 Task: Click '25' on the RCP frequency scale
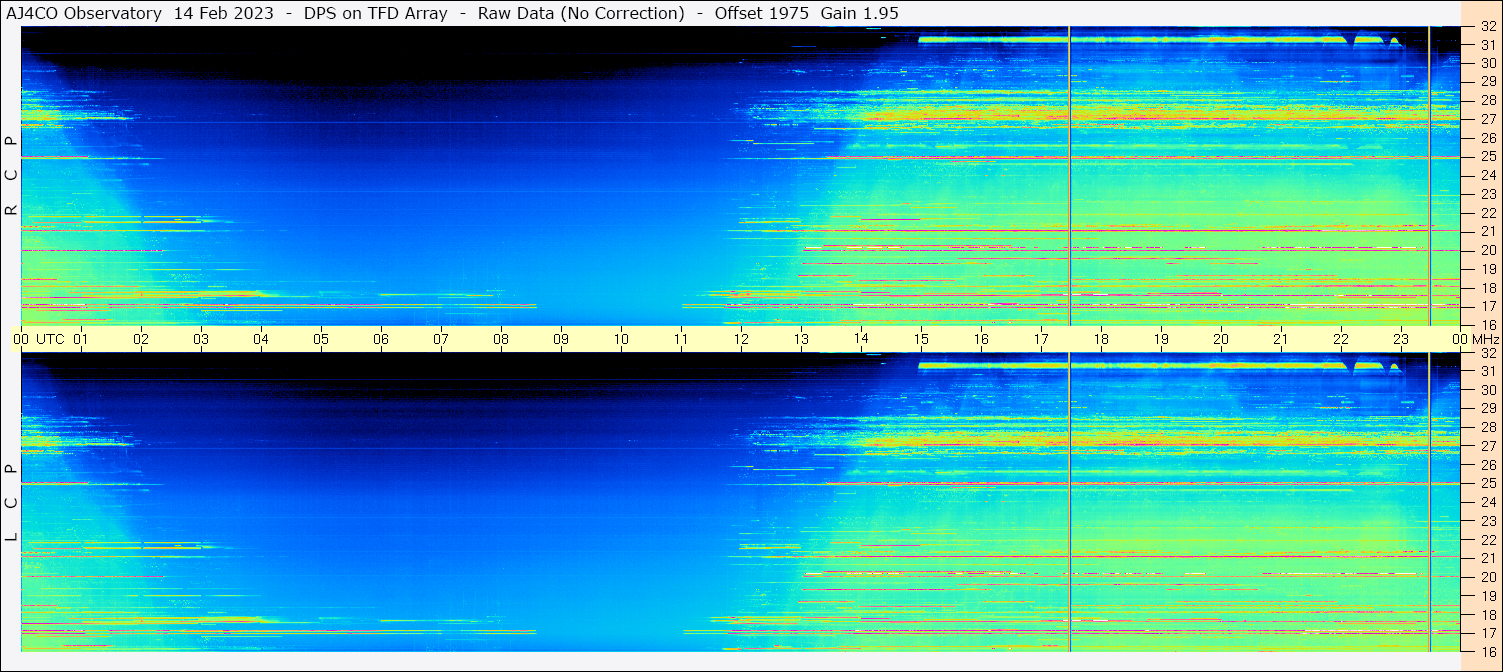tap(1487, 157)
